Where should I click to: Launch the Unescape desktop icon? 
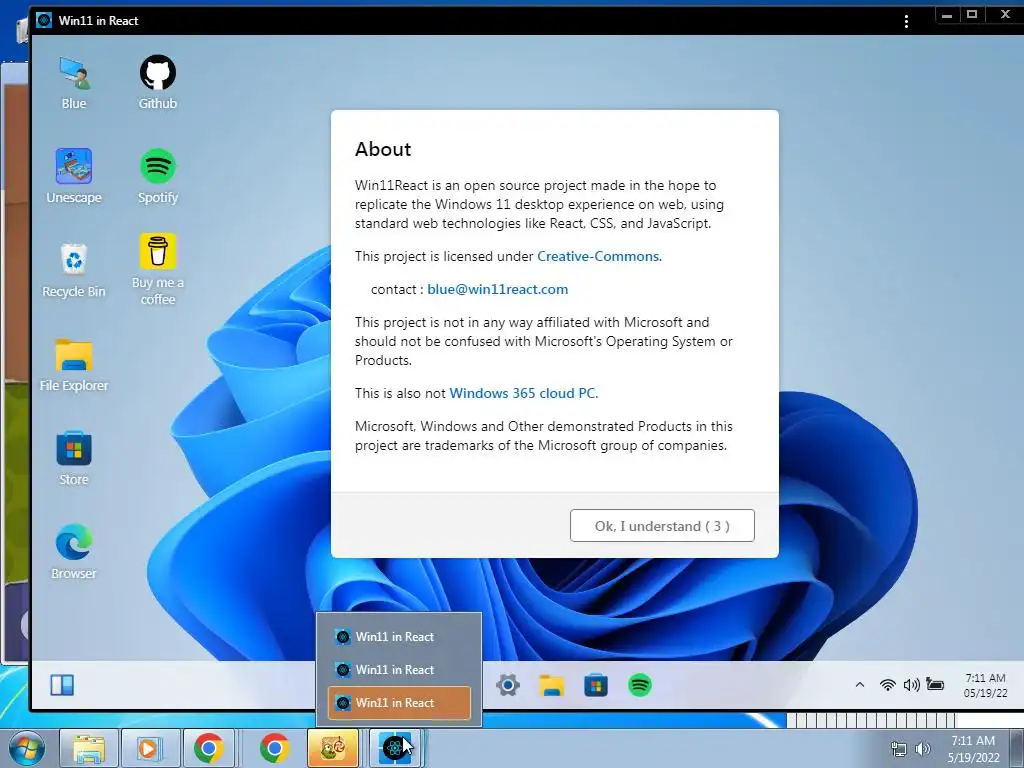[x=74, y=176]
